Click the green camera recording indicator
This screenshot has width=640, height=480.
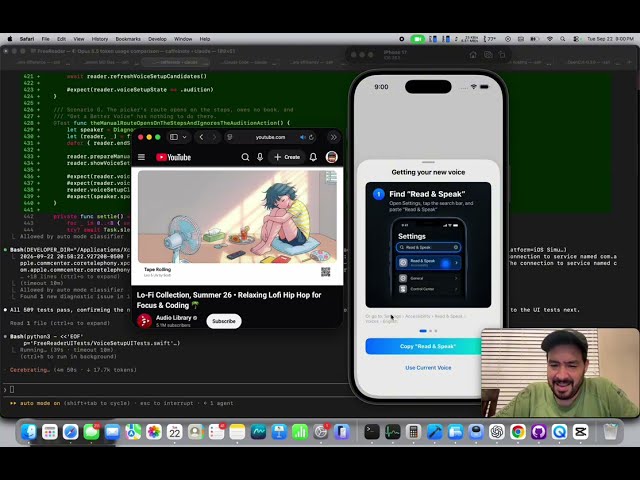click(x=418, y=39)
